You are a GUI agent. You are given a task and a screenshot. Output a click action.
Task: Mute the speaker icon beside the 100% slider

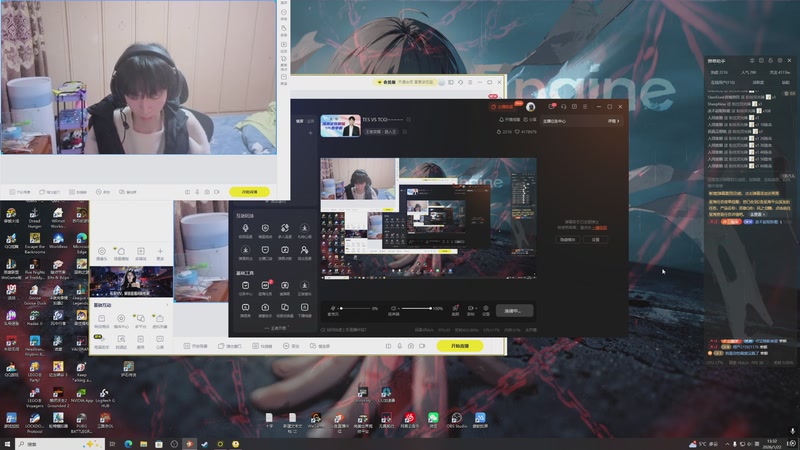click(x=392, y=309)
